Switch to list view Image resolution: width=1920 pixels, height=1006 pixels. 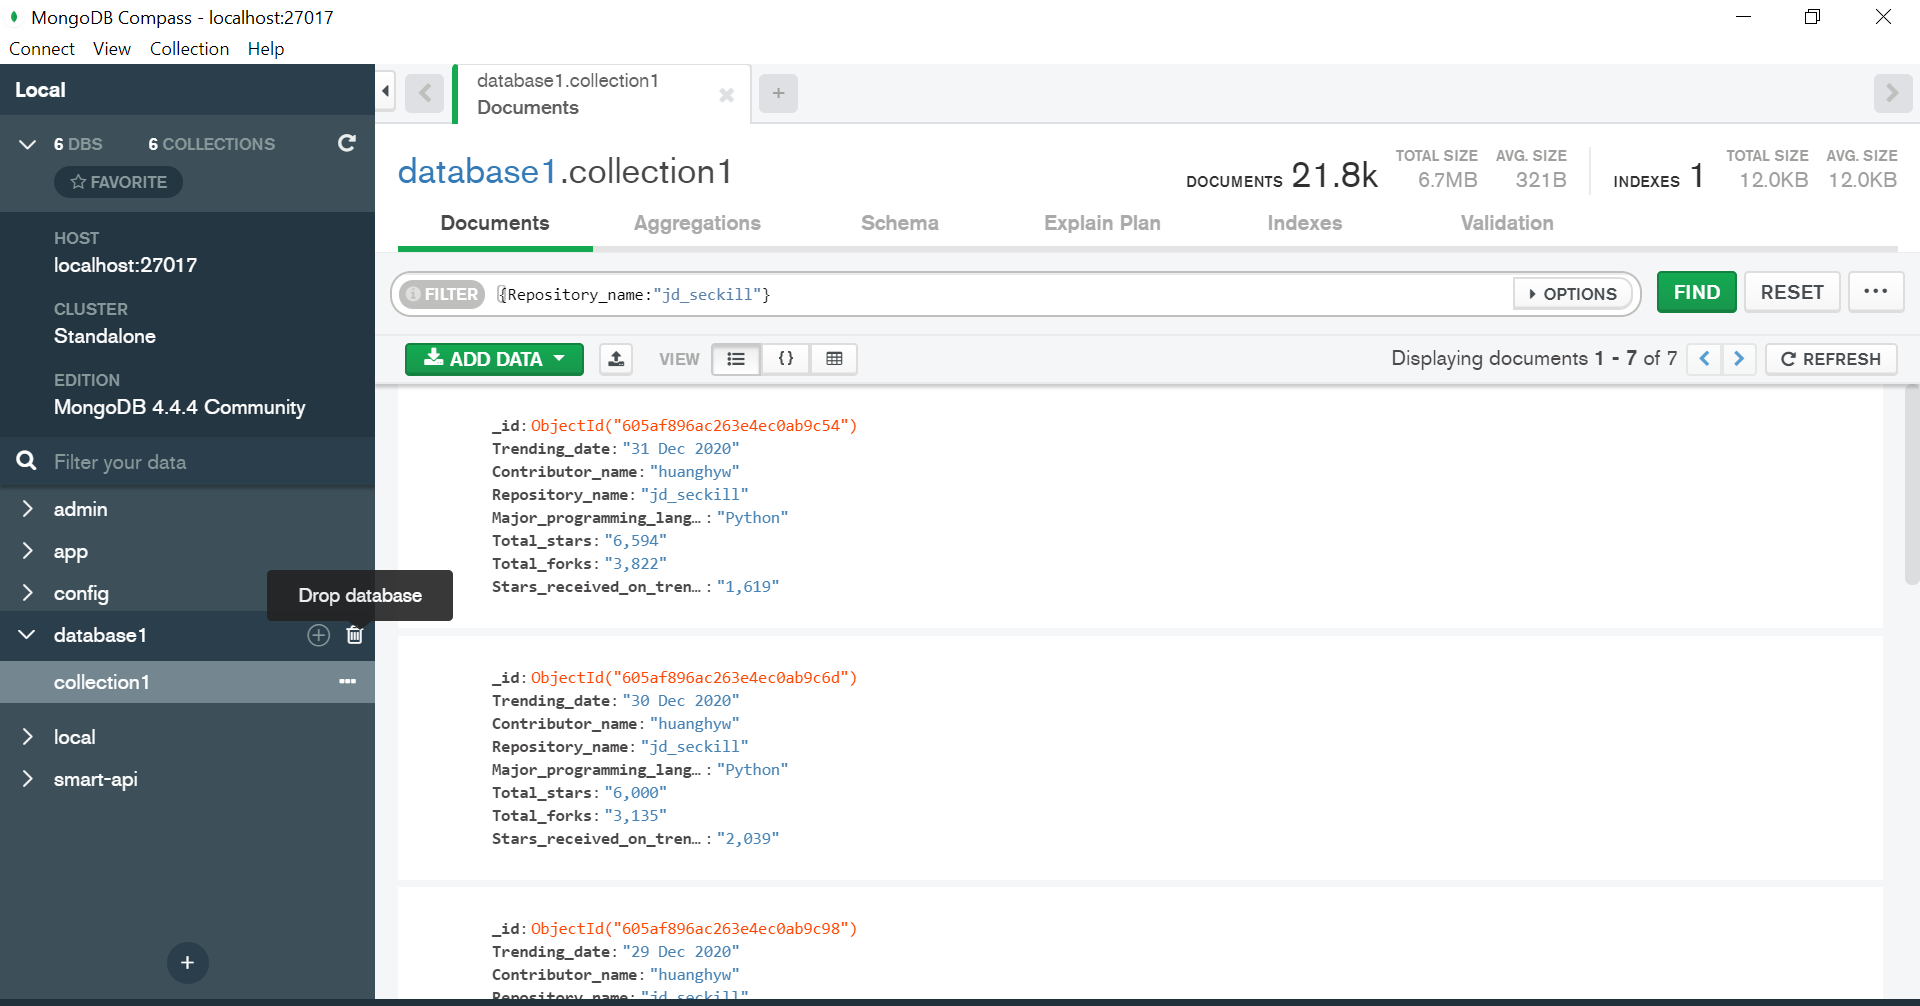pyautogui.click(x=736, y=359)
